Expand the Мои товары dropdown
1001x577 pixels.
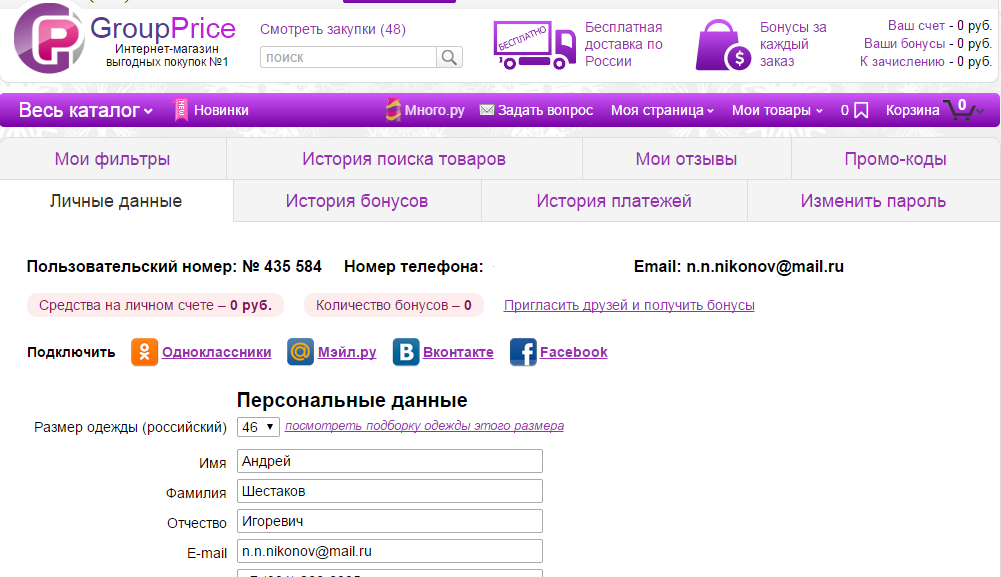click(x=777, y=111)
